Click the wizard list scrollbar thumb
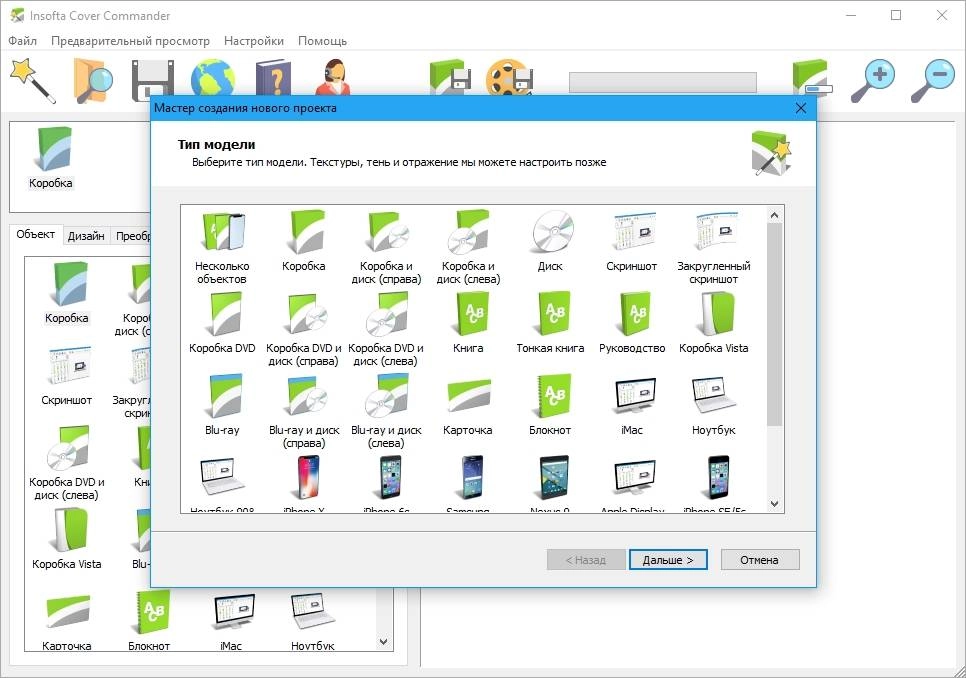The width and height of the screenshot is (966, 678). pos(774,324)
